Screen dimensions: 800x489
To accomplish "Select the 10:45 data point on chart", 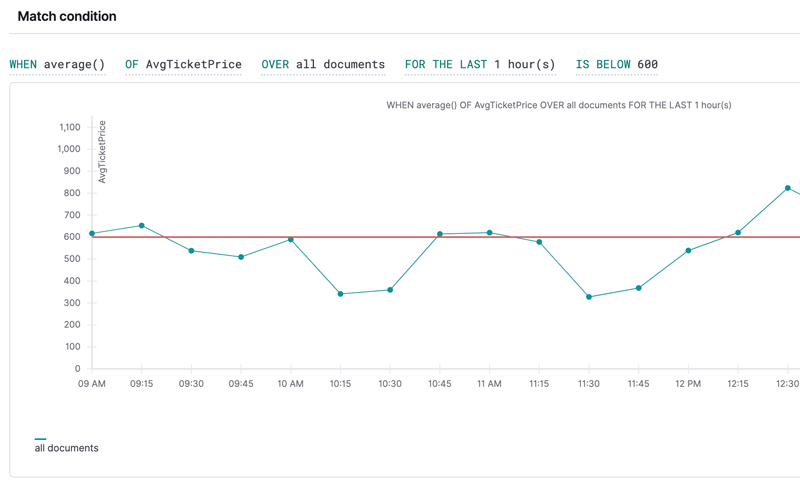I will 440,234.
